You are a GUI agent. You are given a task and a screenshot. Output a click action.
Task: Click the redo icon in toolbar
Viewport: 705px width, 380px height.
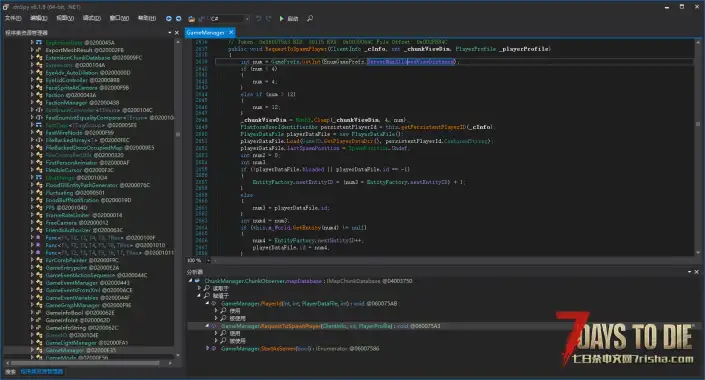pos(268,18)
